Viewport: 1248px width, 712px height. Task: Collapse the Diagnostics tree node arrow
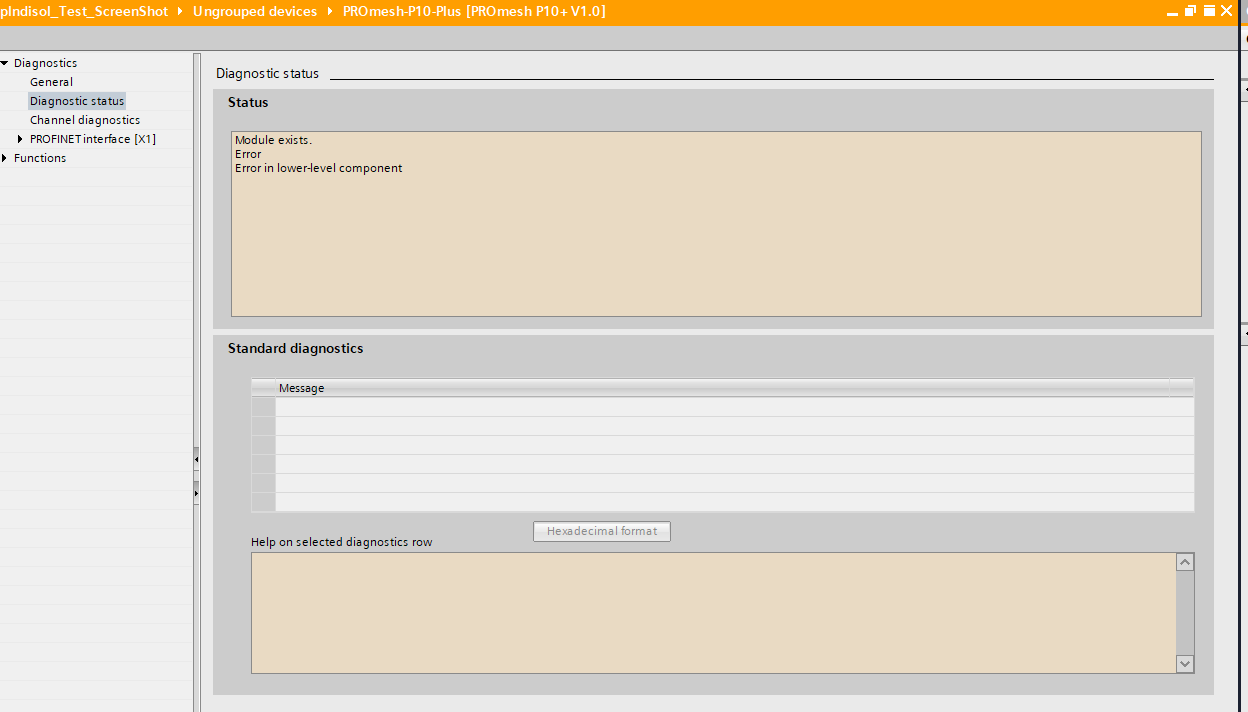[5, 63]
